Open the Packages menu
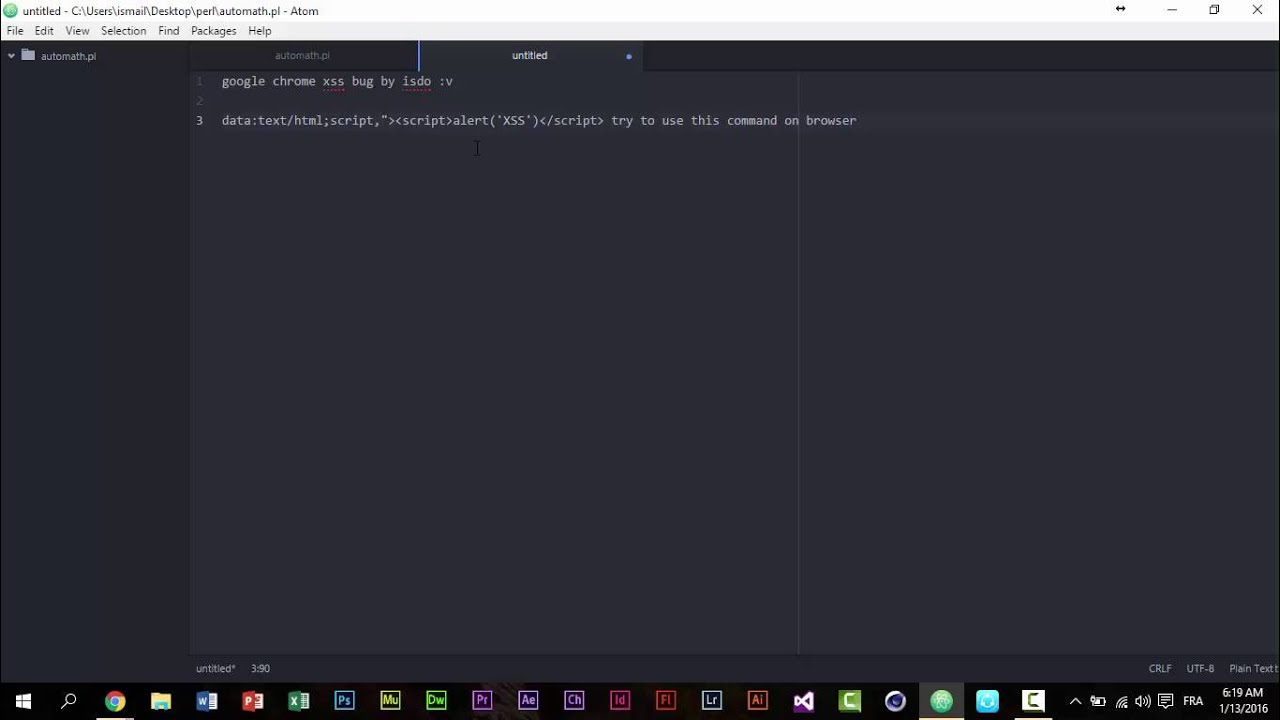This screenshot has height=720, width=1280. point(213,31)
